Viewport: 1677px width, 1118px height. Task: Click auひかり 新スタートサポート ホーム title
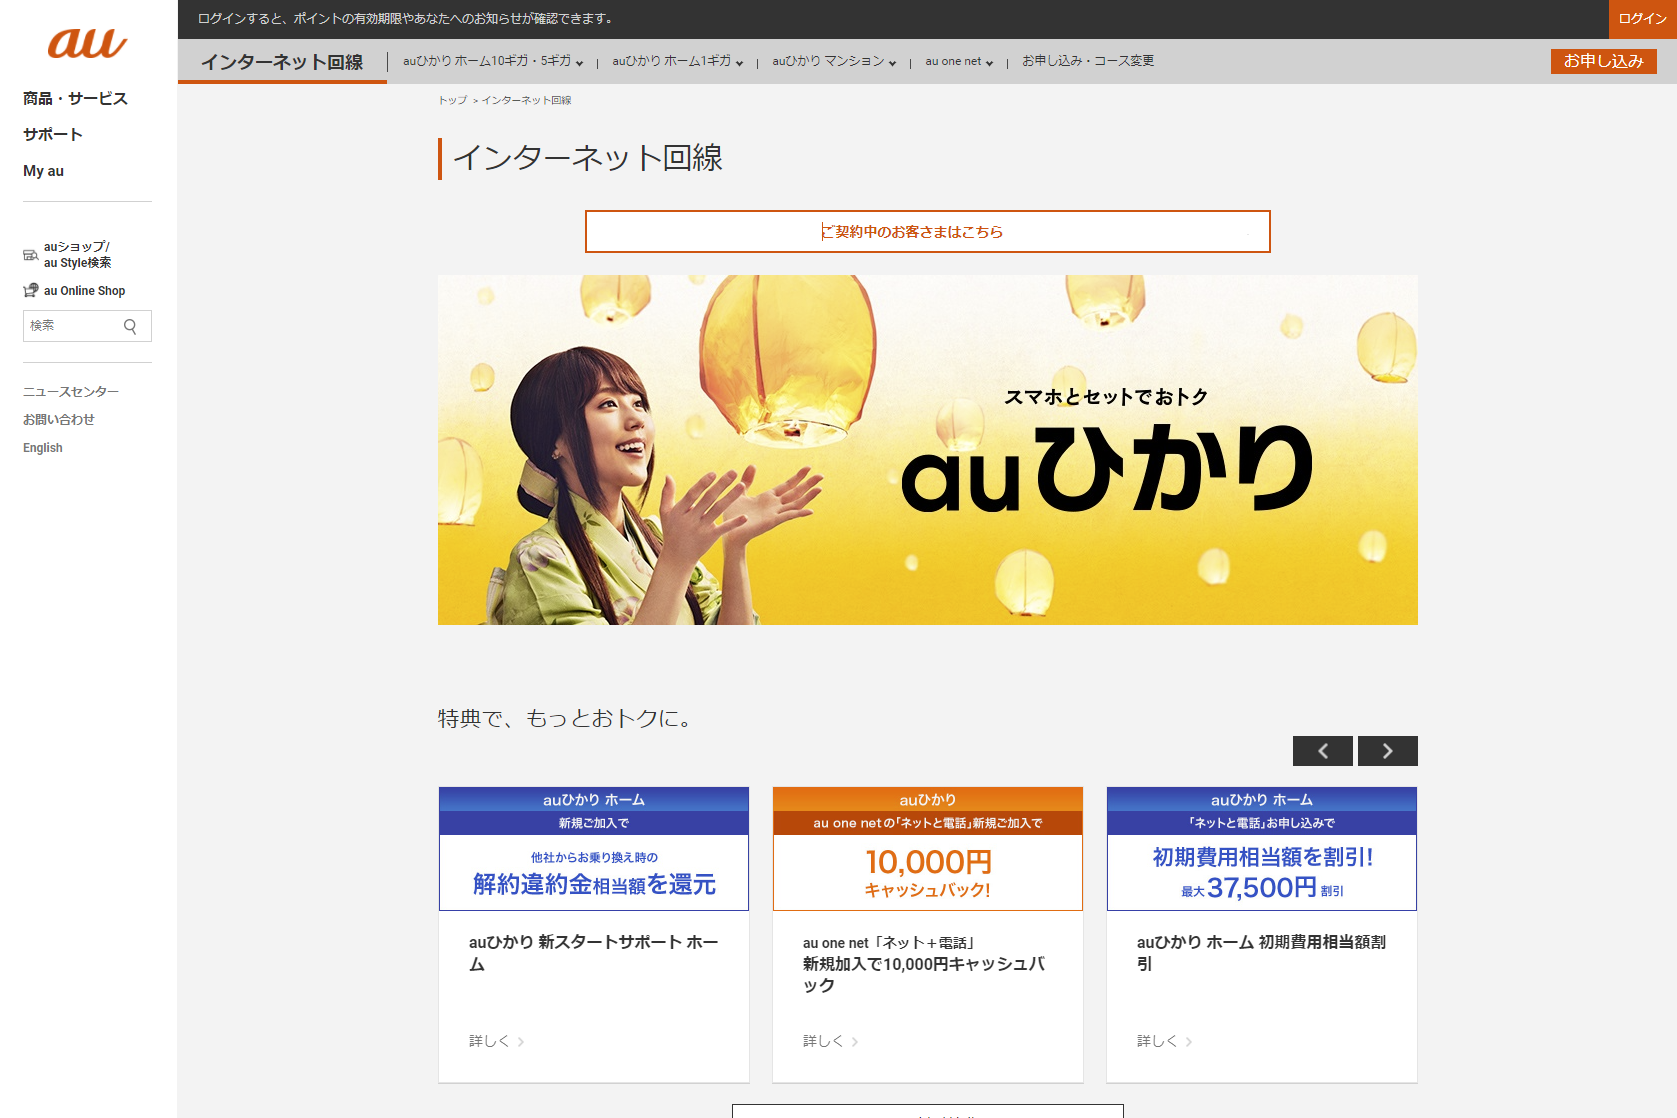[x=593, y=953]
